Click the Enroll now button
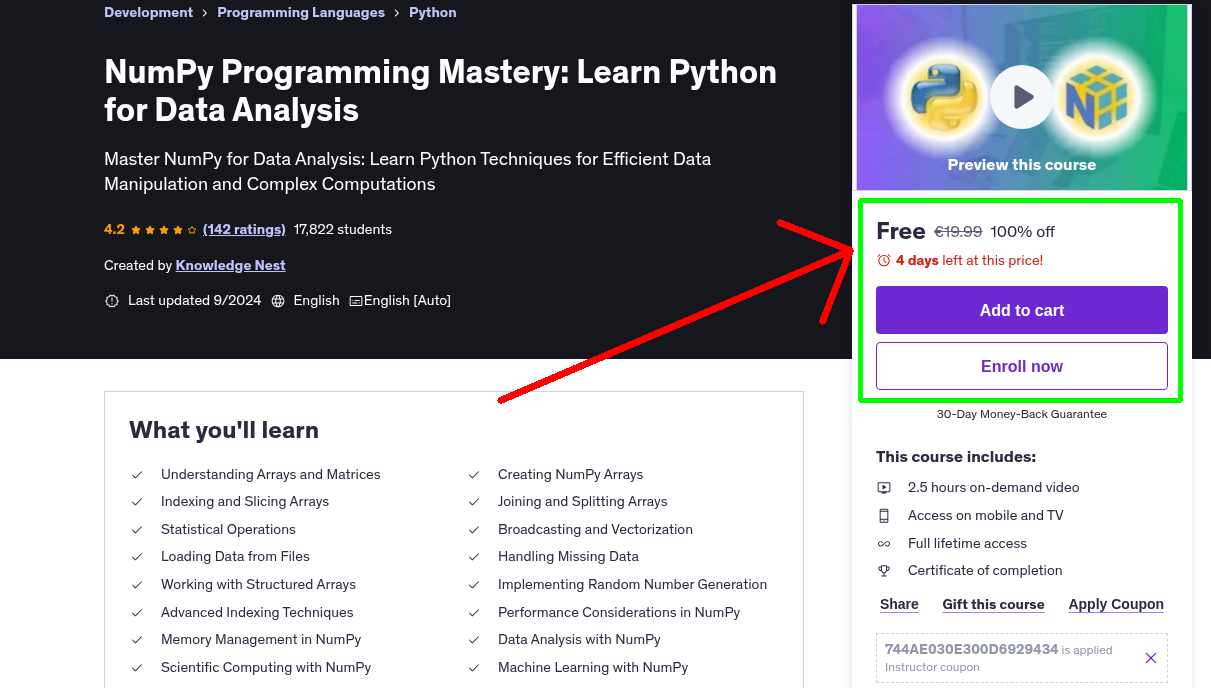This screenshot has height=688, width=1211. click(x=1022, y=366)
